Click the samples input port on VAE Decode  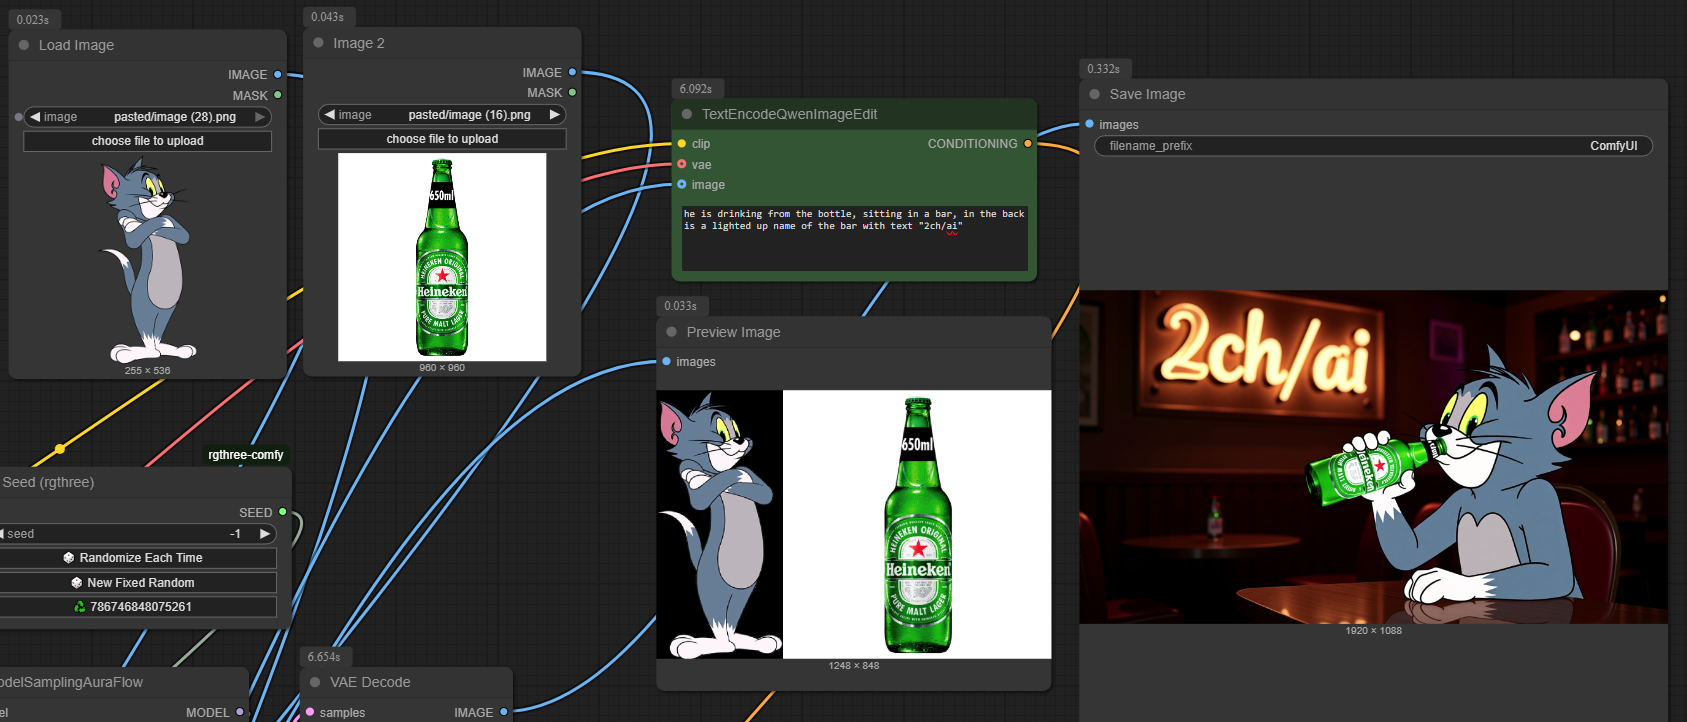click(x=310, y=712)
